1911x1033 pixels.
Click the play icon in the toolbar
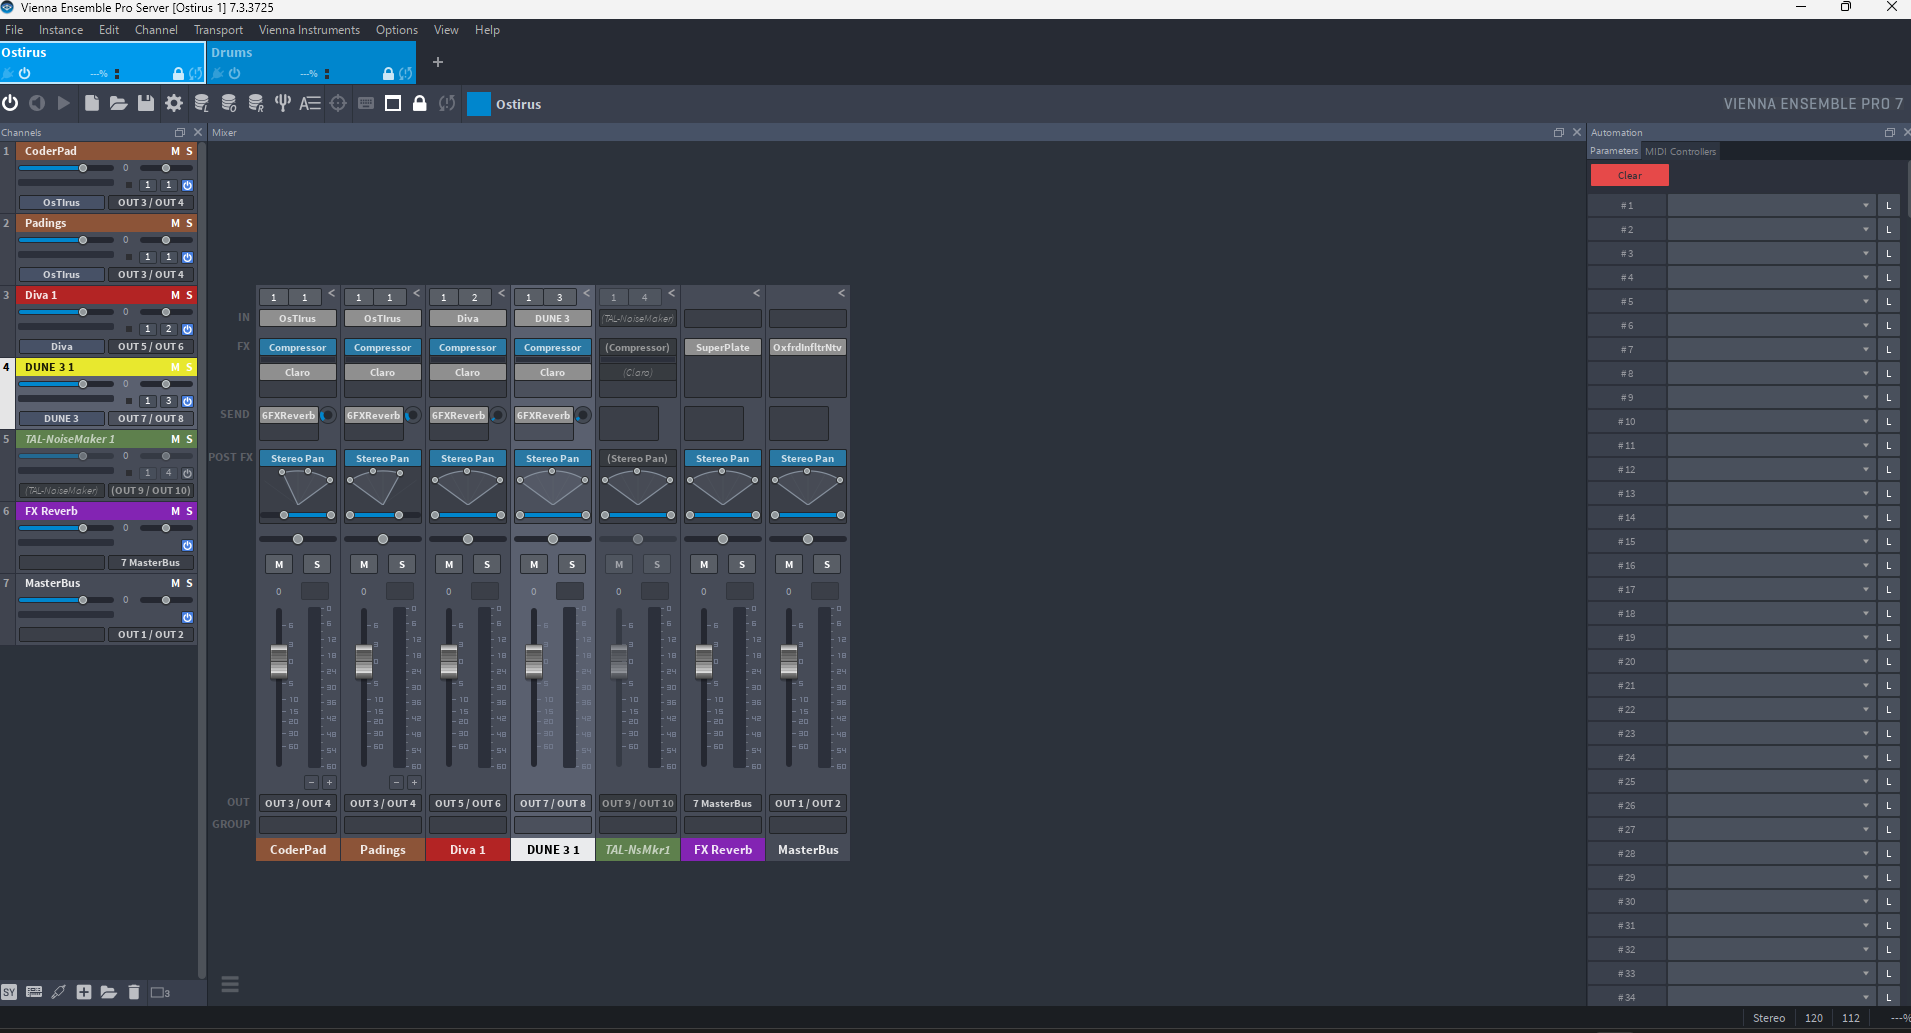pos(64,103)
